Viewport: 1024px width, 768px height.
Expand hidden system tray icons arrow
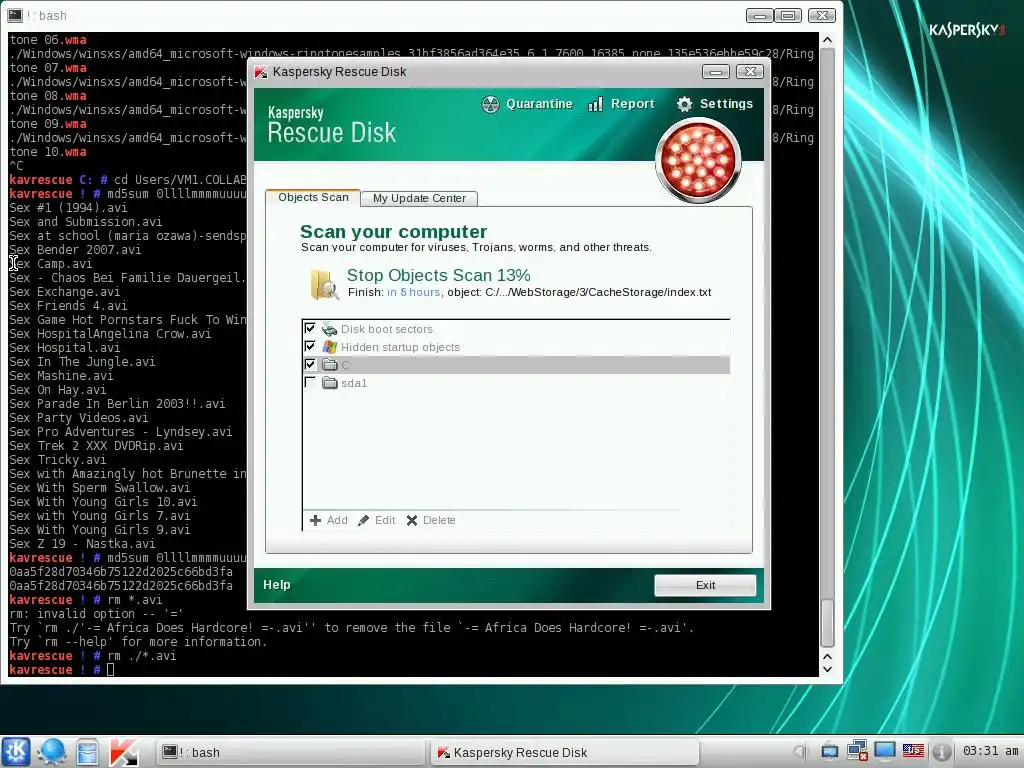coord(799,752)
